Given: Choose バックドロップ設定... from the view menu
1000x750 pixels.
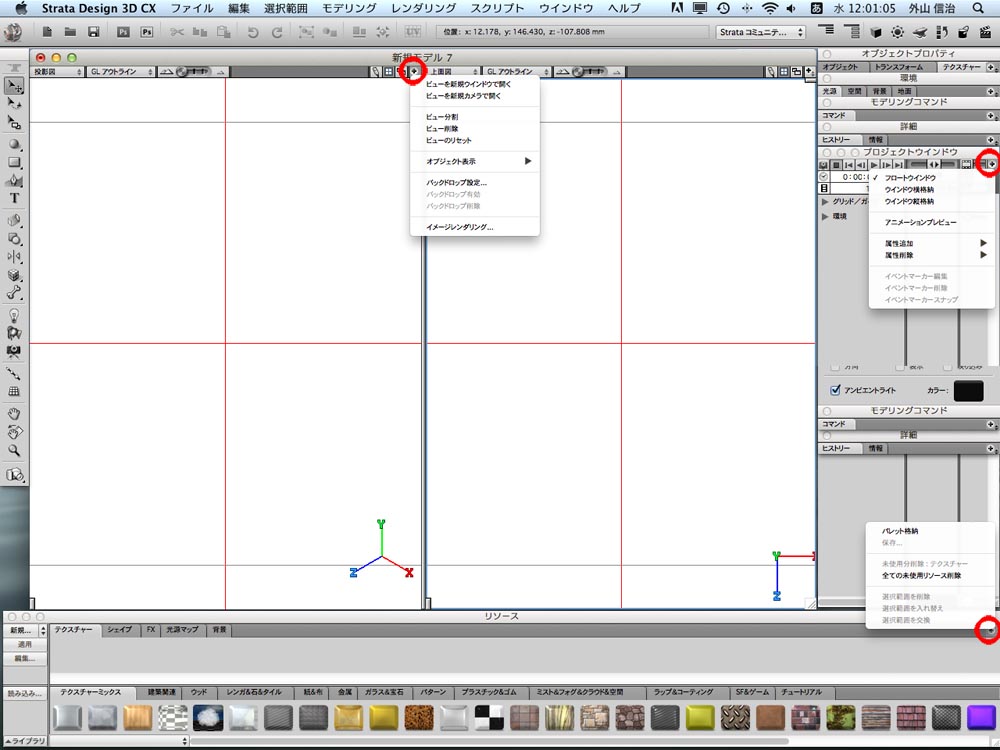Looking at the screenshot, I should pyautogui.click(x=475, y=182).
